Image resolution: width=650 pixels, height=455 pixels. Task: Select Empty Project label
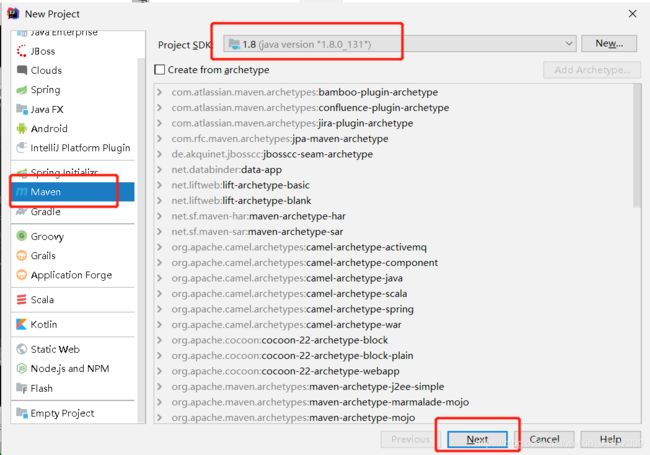[62, 413]
